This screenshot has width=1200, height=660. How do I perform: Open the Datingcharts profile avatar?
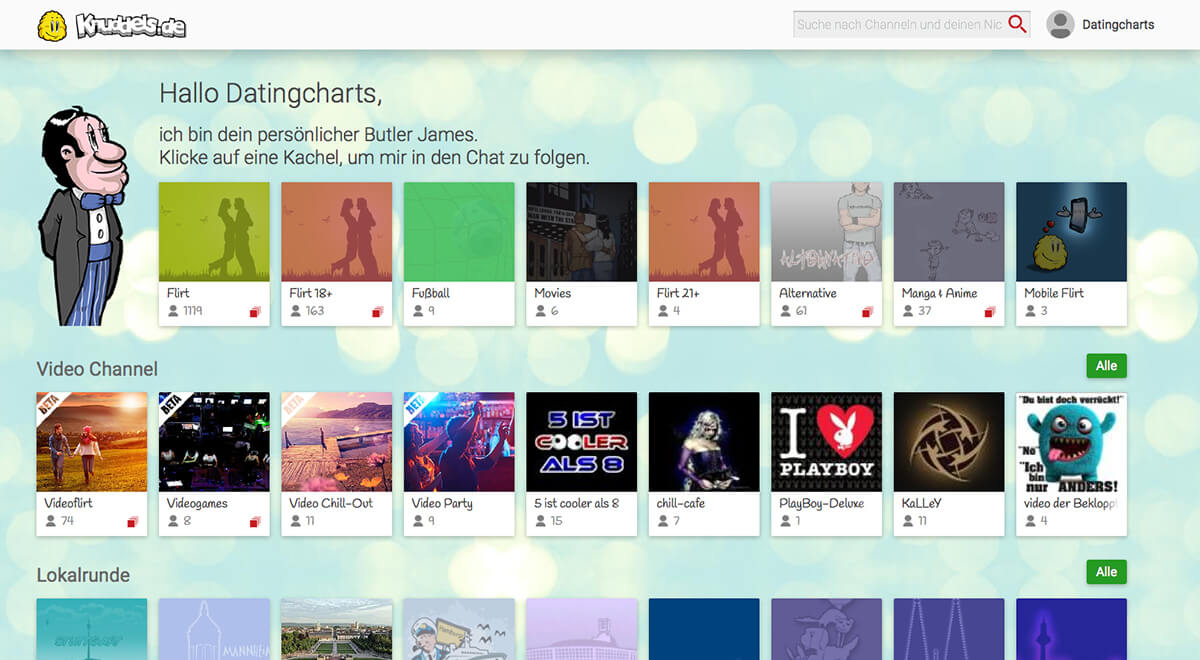tap(1060, 25)
